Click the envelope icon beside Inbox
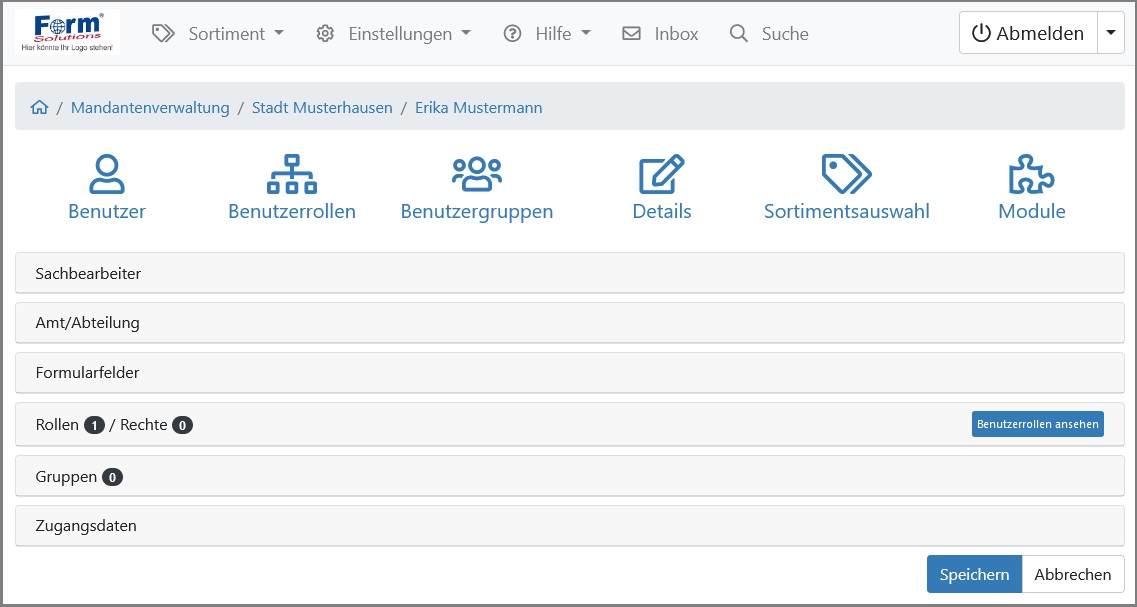1137x607 pixels. [x=632, y=33]
